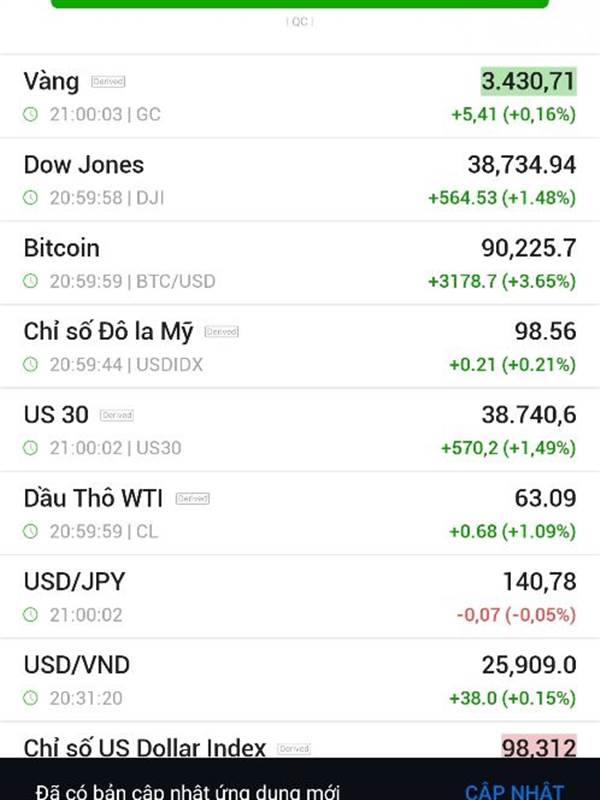The width and height of the screenshot is (600, 800).
Task: Click the clock icon under Bitcoin
Action: (x=31, y=281)
